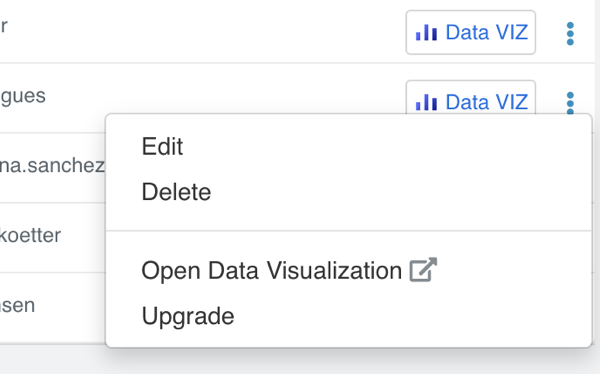Click the bar chart icon in the gues row
This screenshot has height=374, width=600.
(426, 103)
